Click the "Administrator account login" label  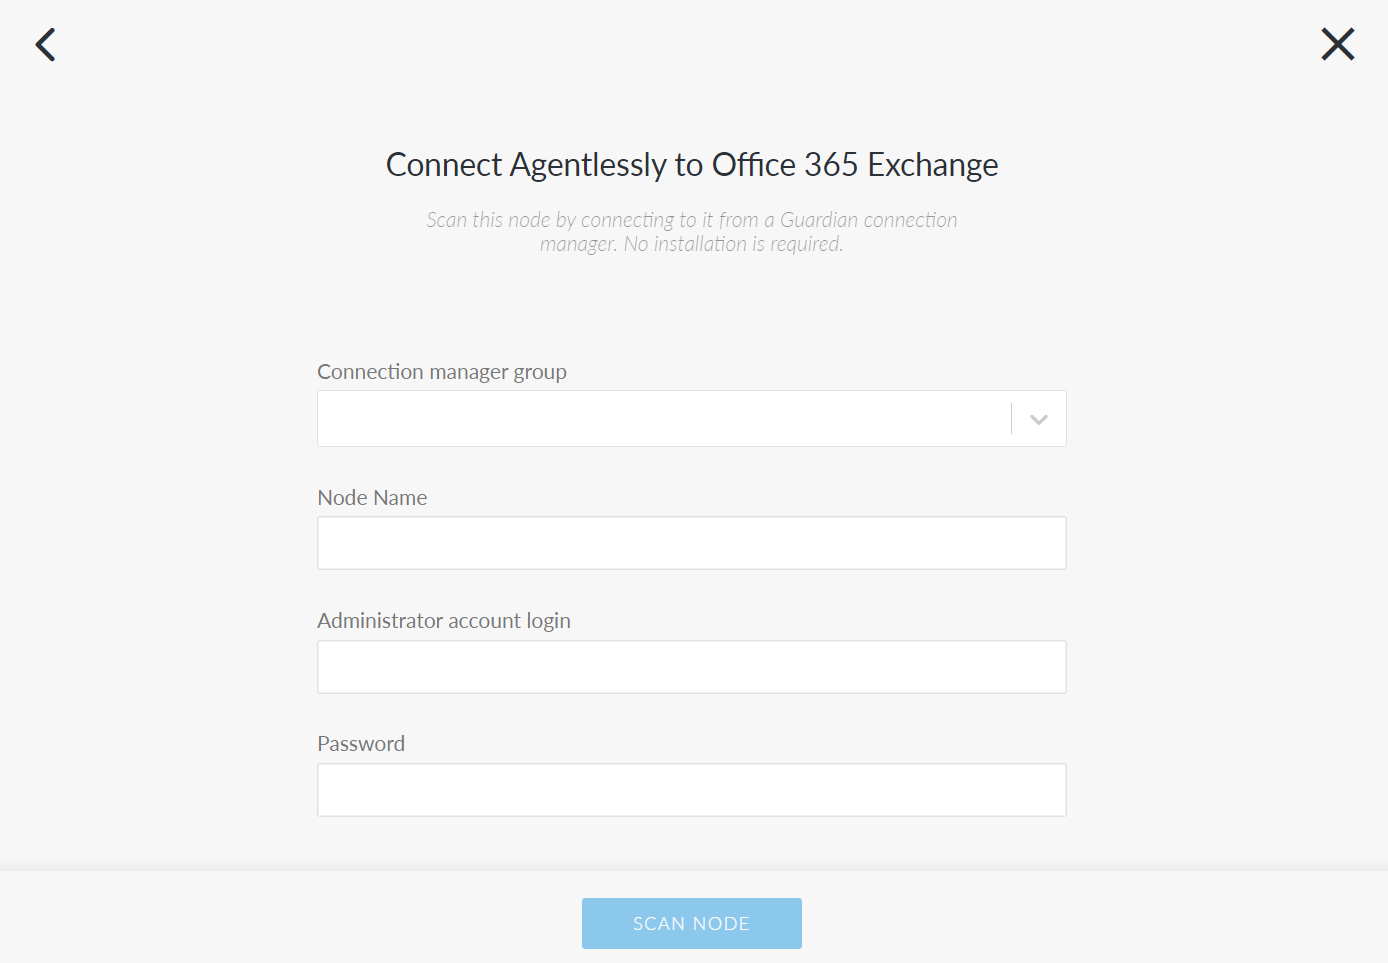[444, 621]
